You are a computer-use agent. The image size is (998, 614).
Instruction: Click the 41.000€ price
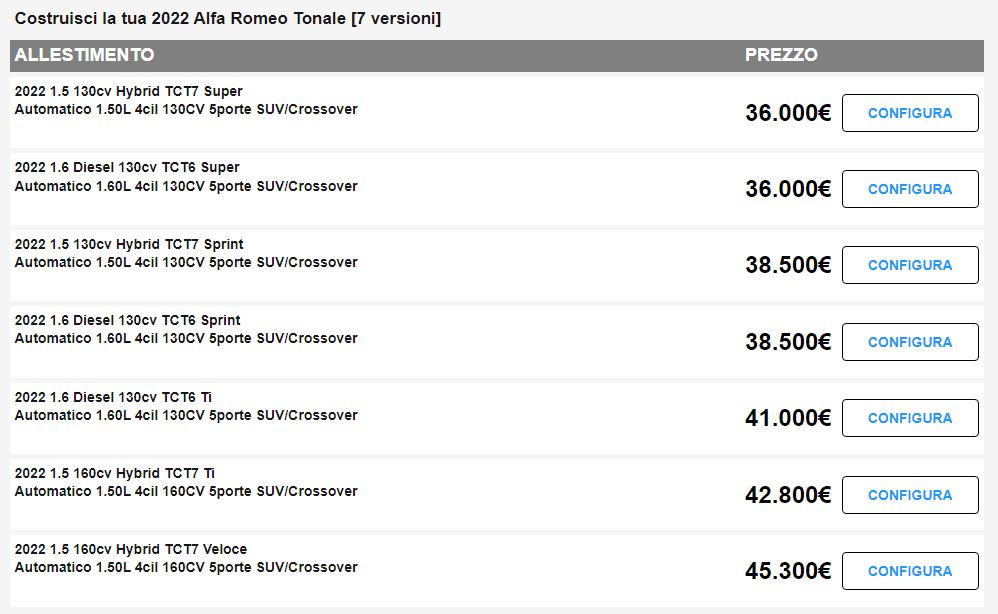click(x=787, y=418)
